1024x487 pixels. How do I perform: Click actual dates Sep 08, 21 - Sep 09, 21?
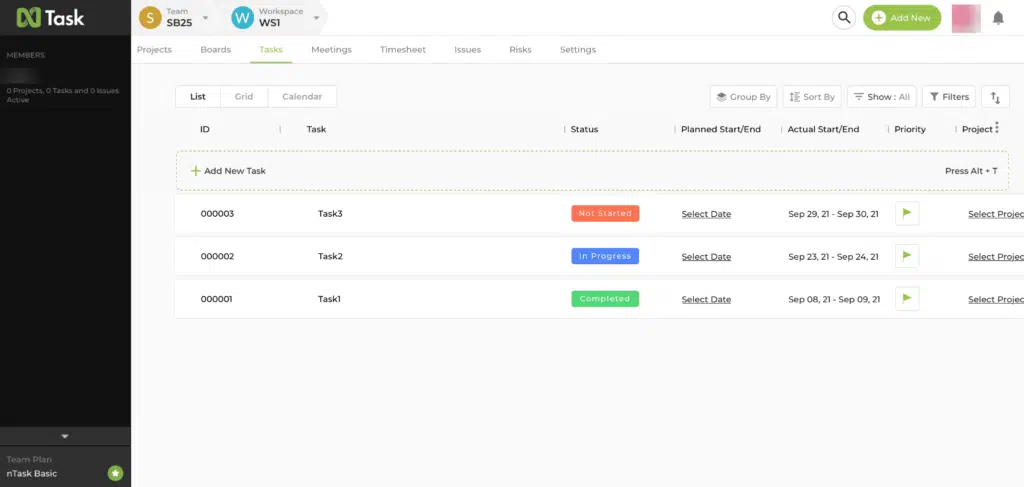(x=834, y=298)
